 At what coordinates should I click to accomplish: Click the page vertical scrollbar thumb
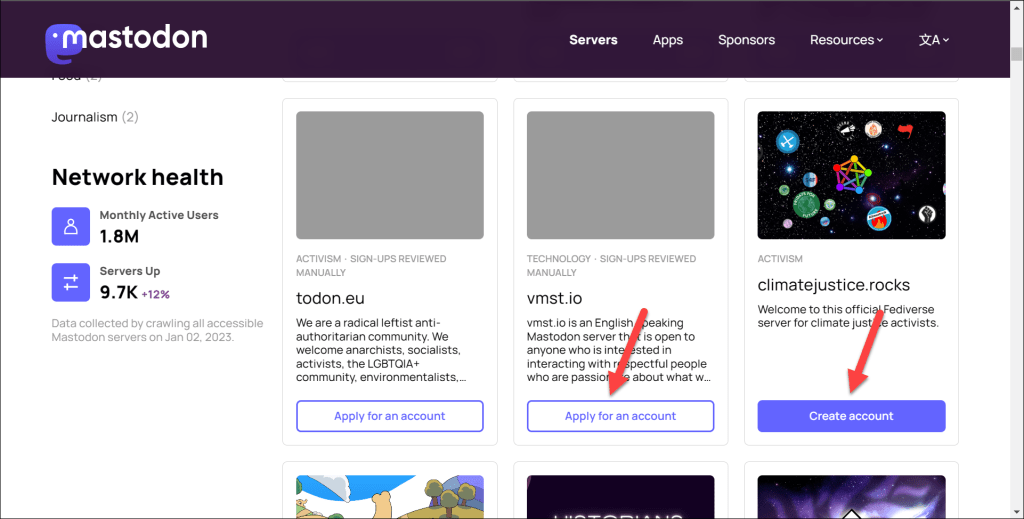[x=1016, y=54]
